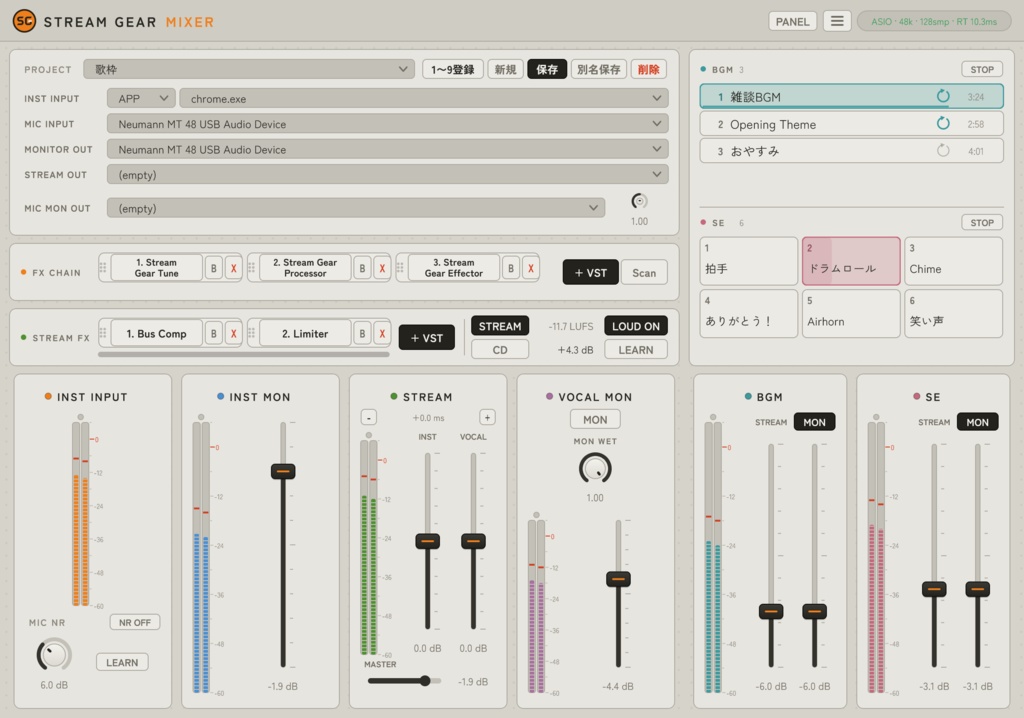Add VST to FX CHAIN
Screen dimensions: 1024x718
click(590, 272)
